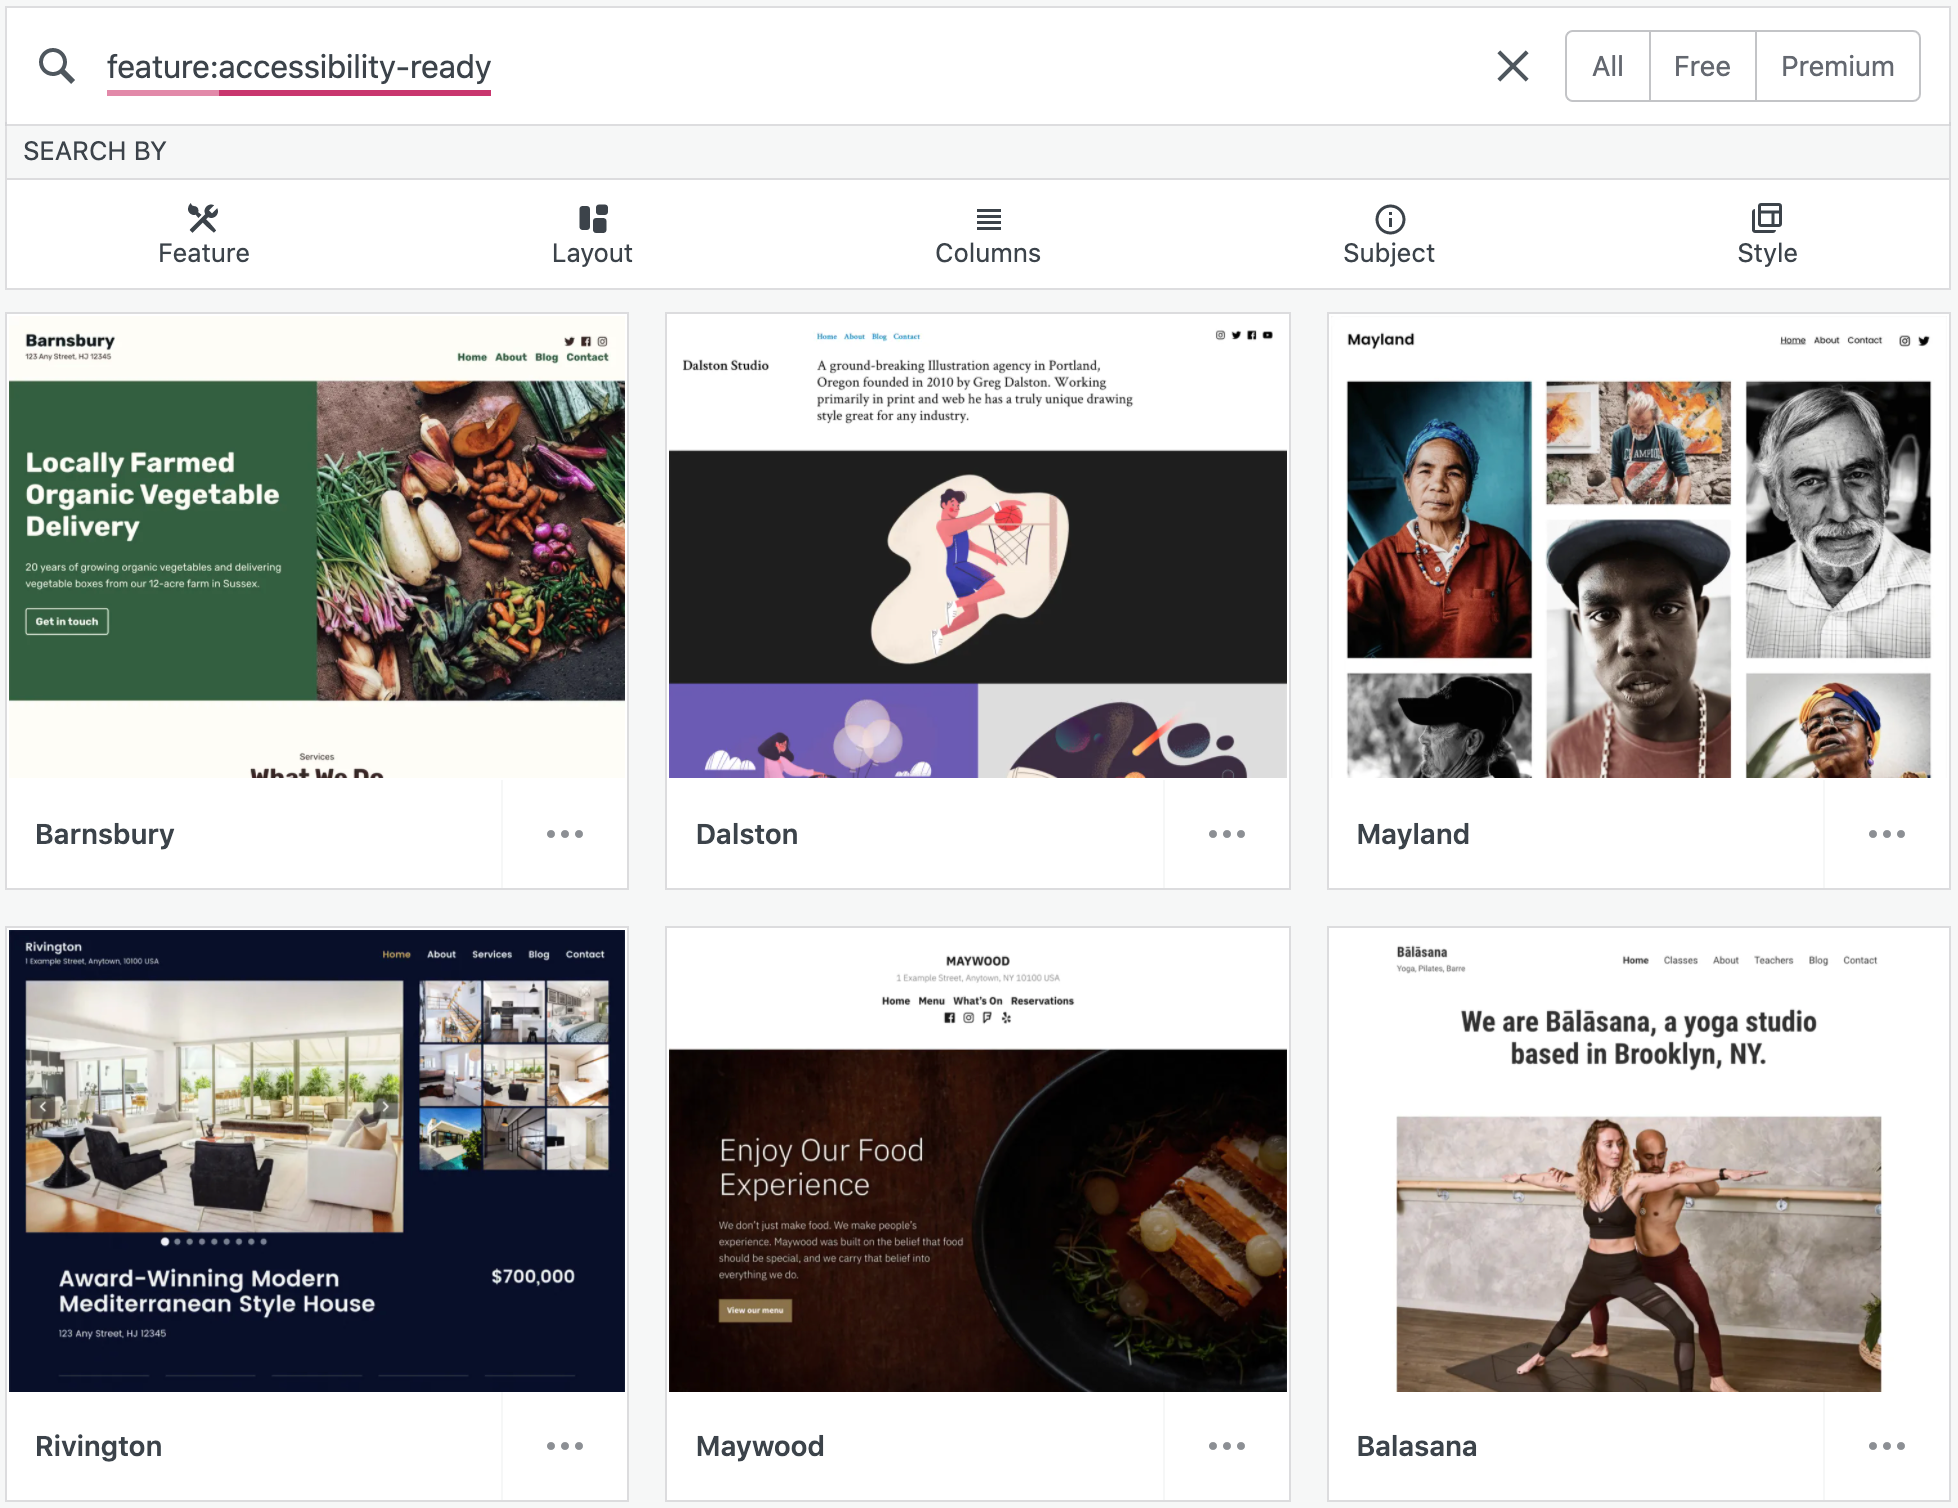Open Barnsbury theme options ellipsis menu

click(x=565, y=834)
